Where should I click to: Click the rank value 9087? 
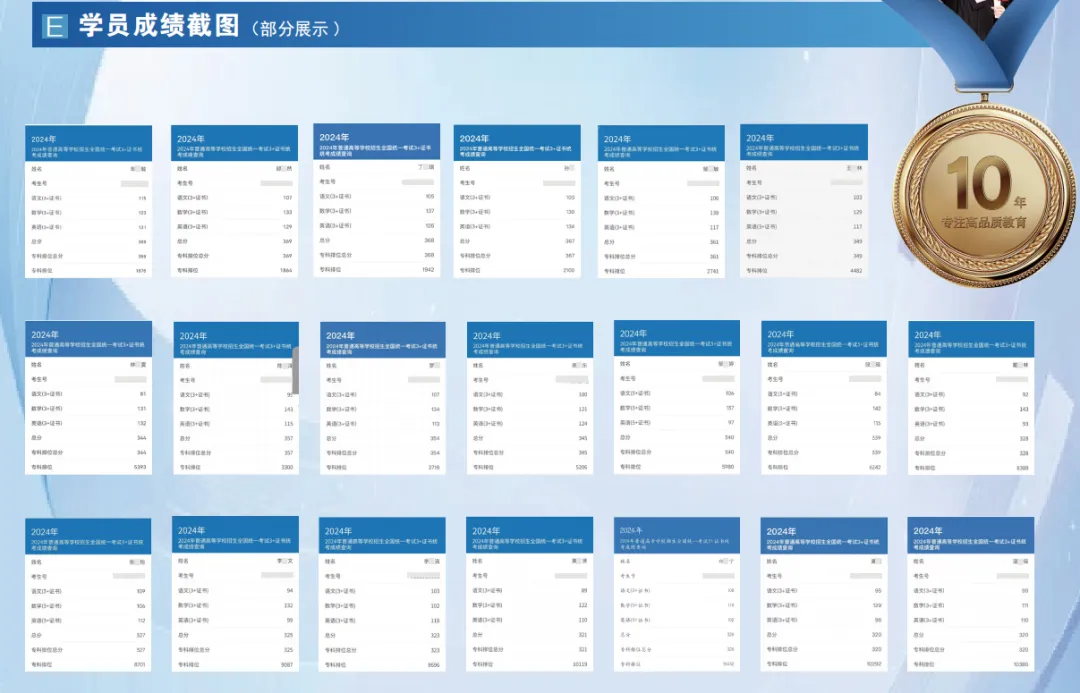[287, 665]
